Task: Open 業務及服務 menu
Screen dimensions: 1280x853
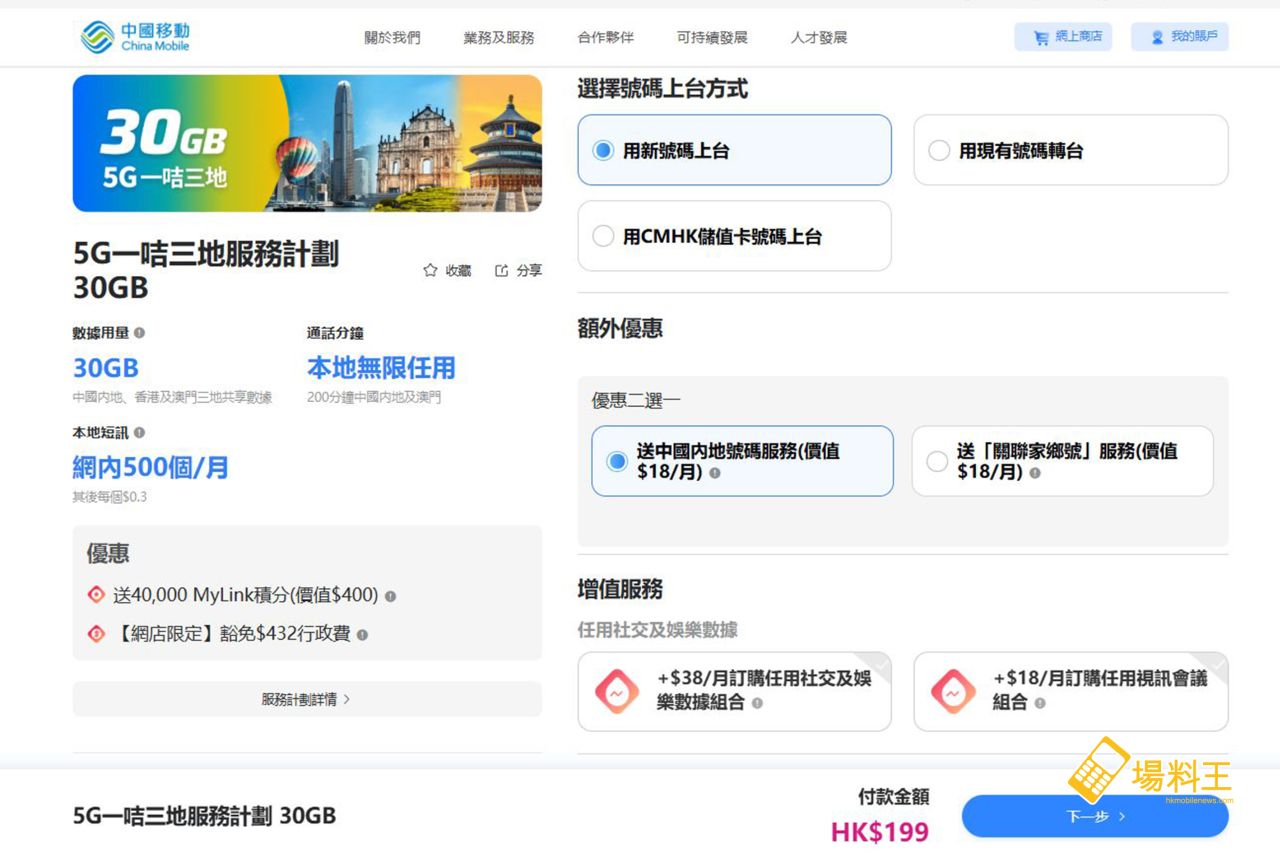Action: pos(499,38)
